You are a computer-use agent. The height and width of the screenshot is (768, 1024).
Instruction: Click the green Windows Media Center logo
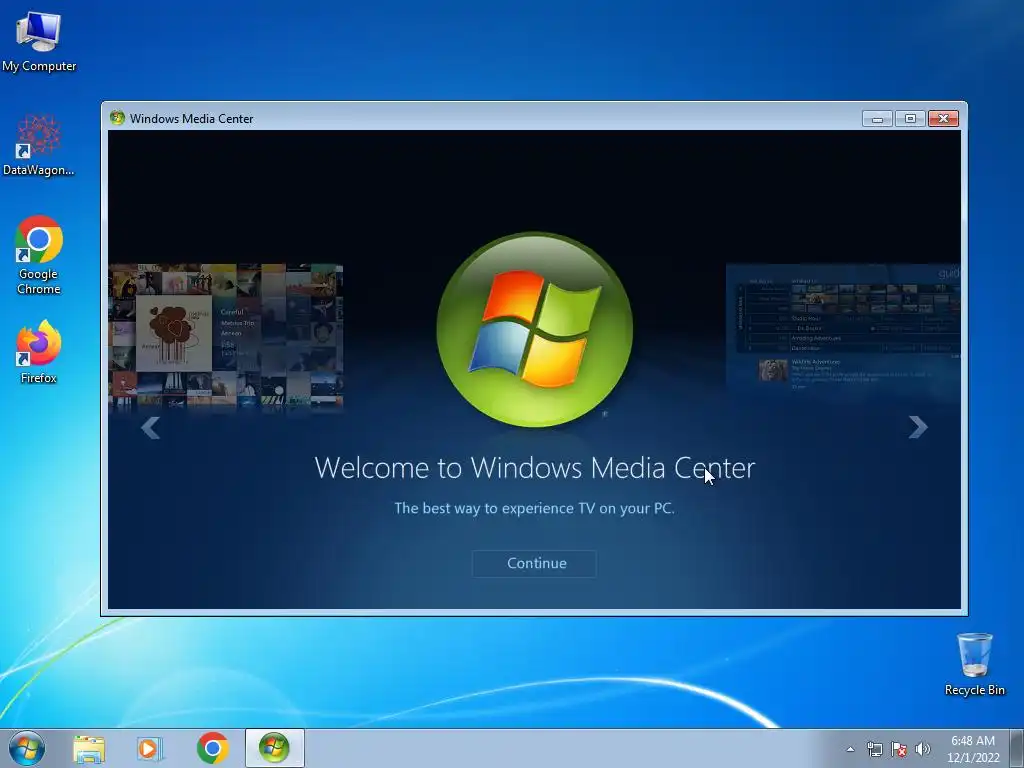click(534, 330)
